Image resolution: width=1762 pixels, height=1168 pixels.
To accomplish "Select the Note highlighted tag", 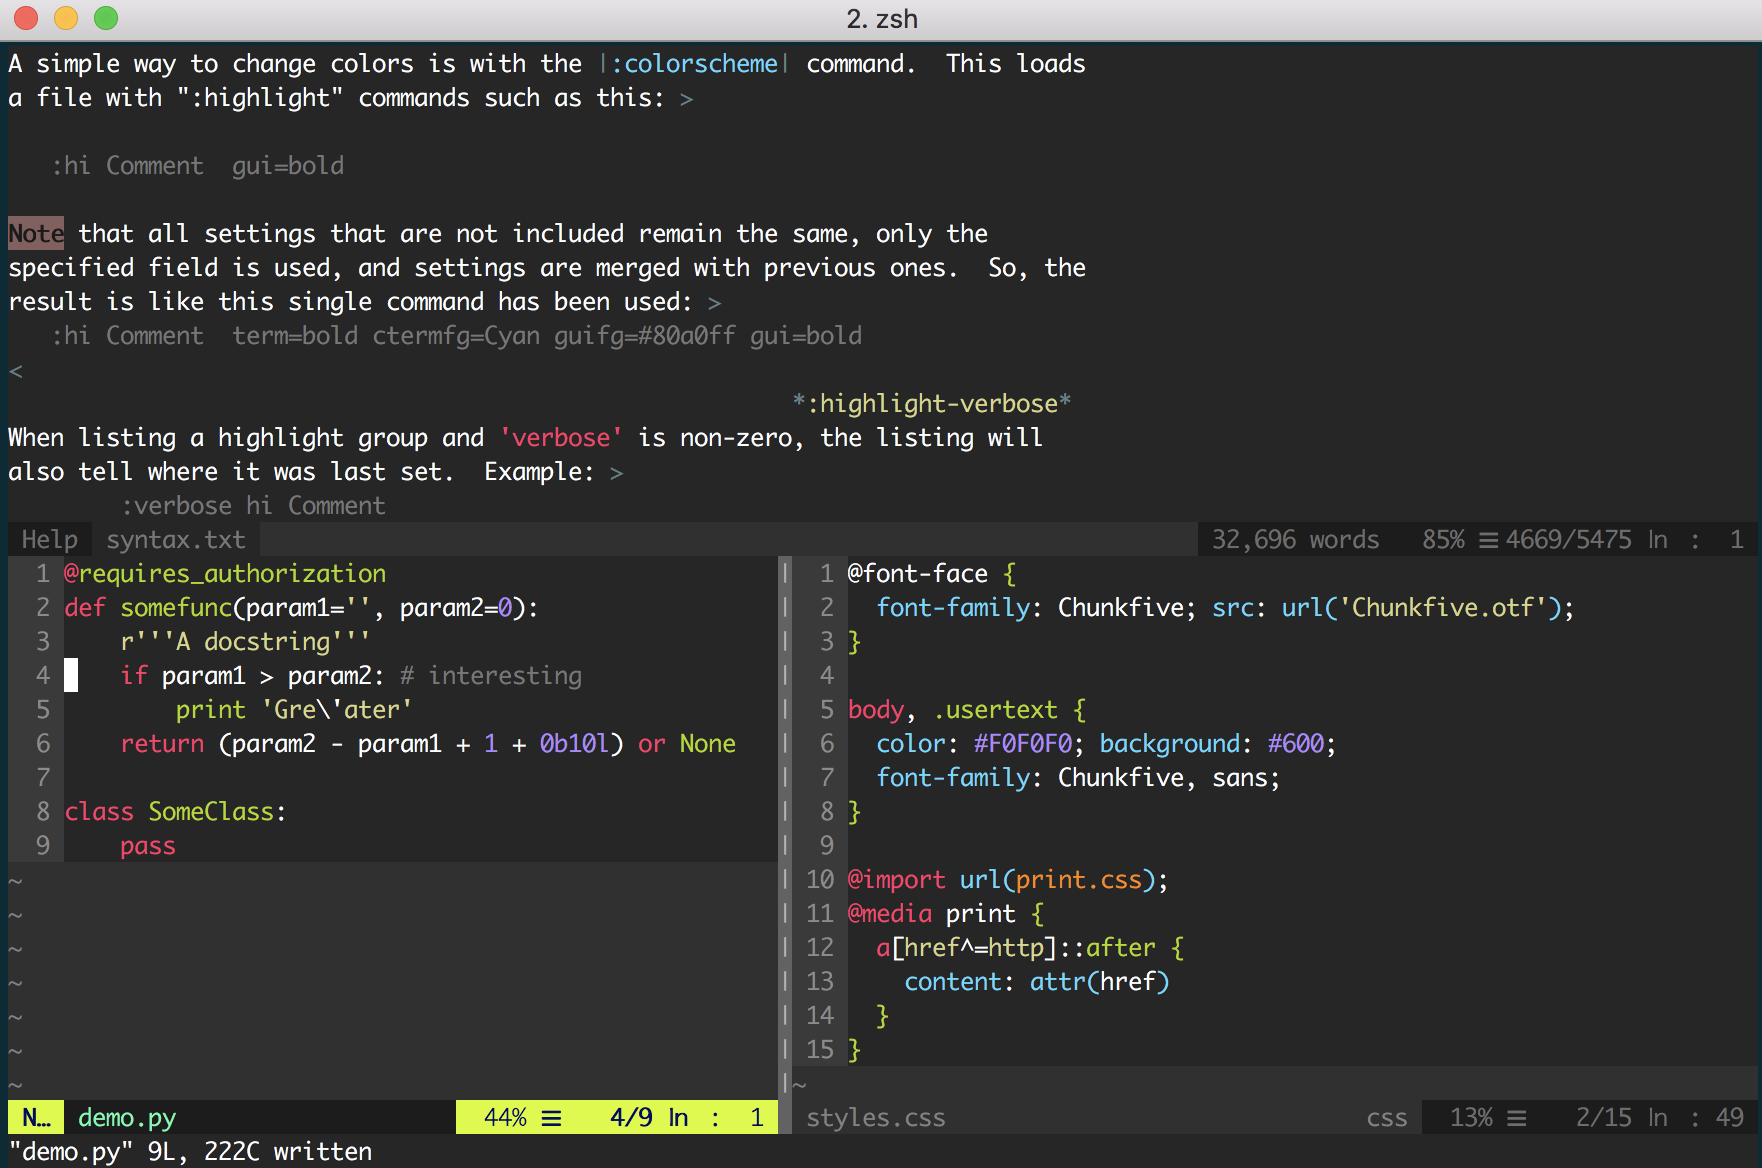I will (35, 233).
